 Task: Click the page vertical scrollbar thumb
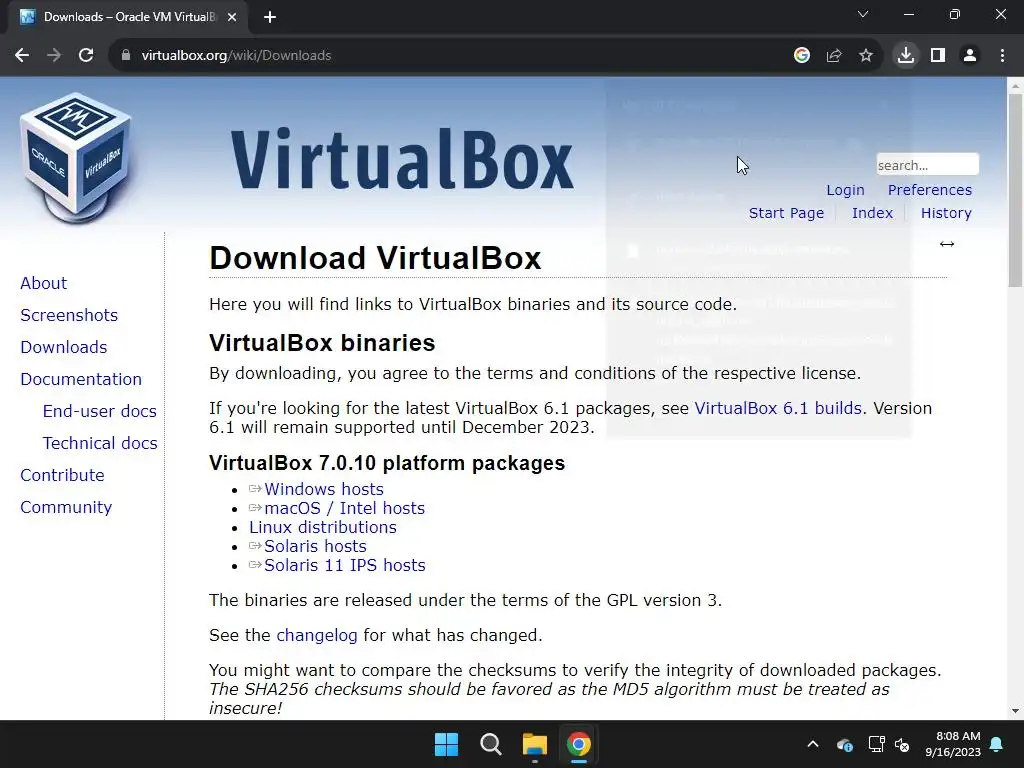[x=1015, y=189]
